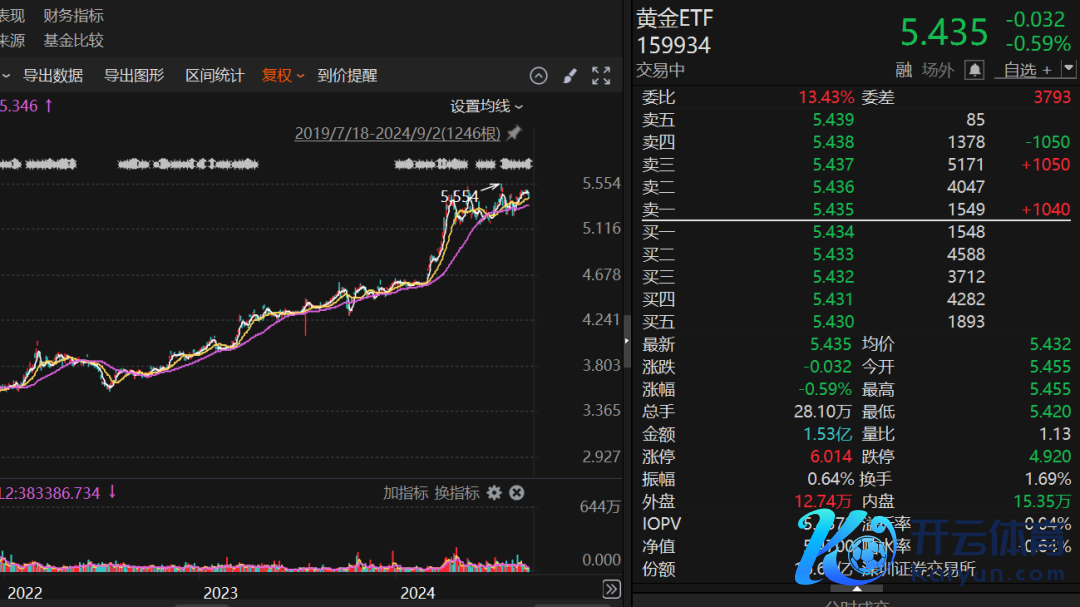Click the pin icon beside date range
1080x607 pixels.
(514, 133)
